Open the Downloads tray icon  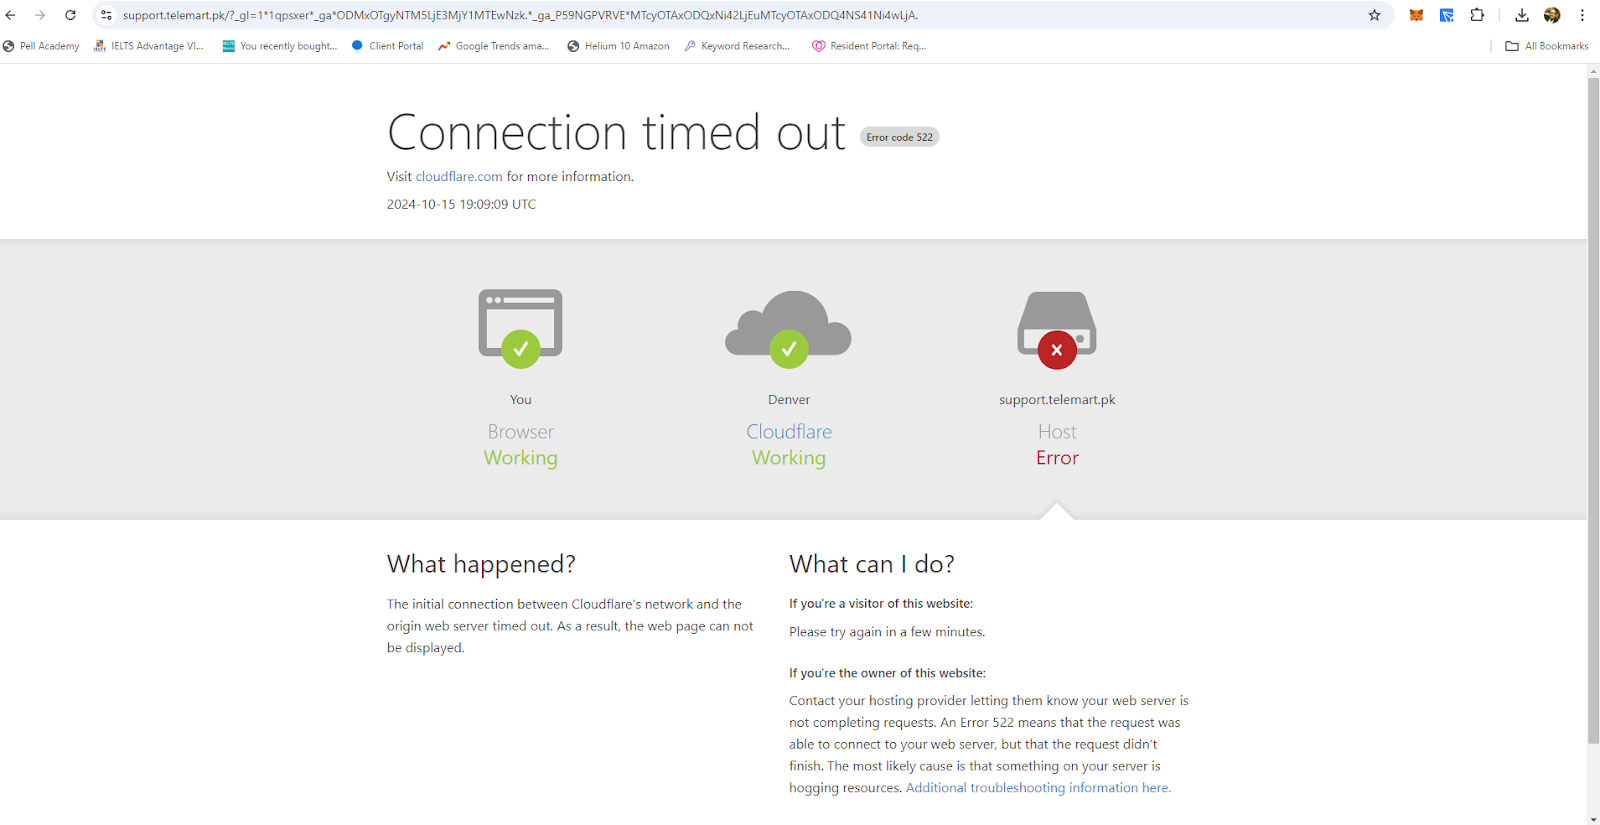(x=1522, y=15)
